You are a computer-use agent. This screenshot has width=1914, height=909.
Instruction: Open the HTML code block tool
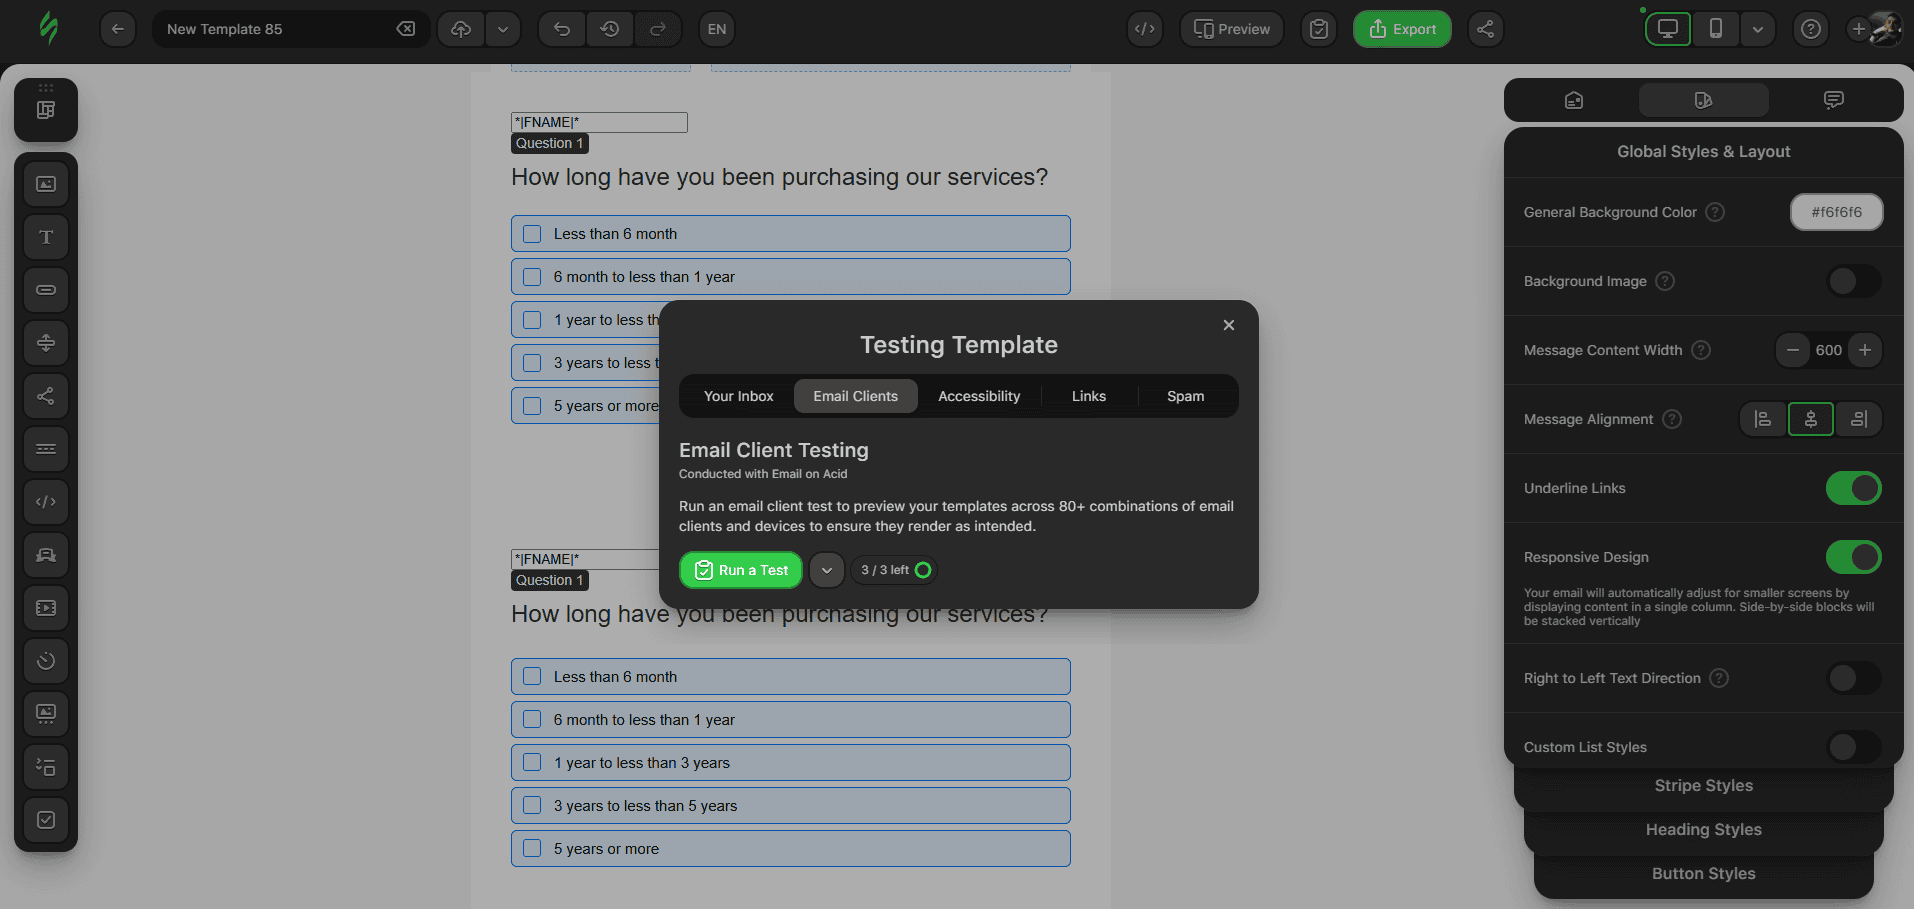(45, 502)
